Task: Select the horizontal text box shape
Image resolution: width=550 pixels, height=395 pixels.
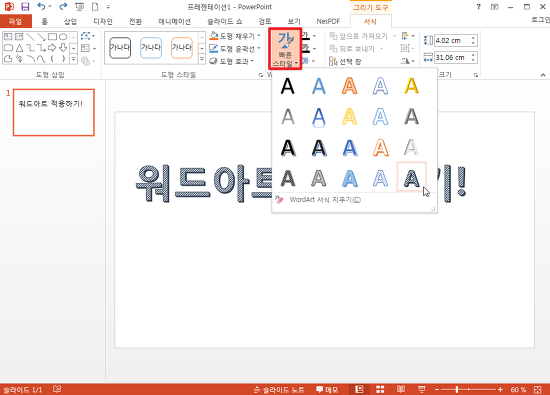Action: [x=8, y=36]
